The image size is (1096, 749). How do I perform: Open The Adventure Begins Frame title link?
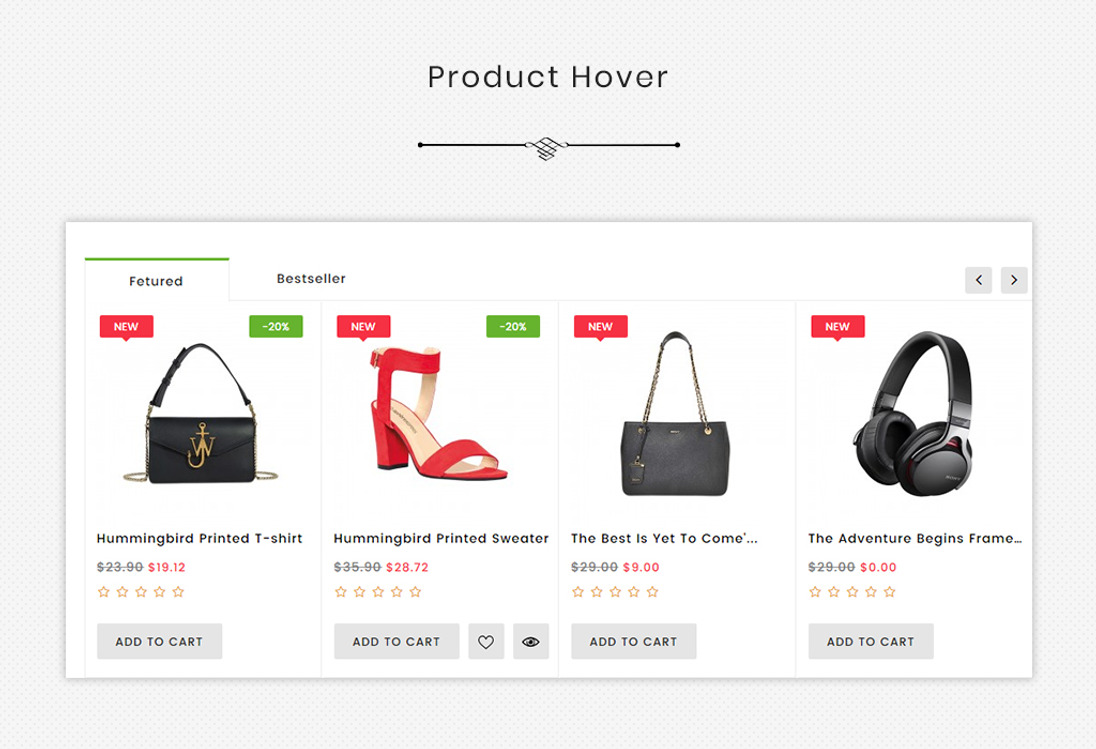coord(915,539)
